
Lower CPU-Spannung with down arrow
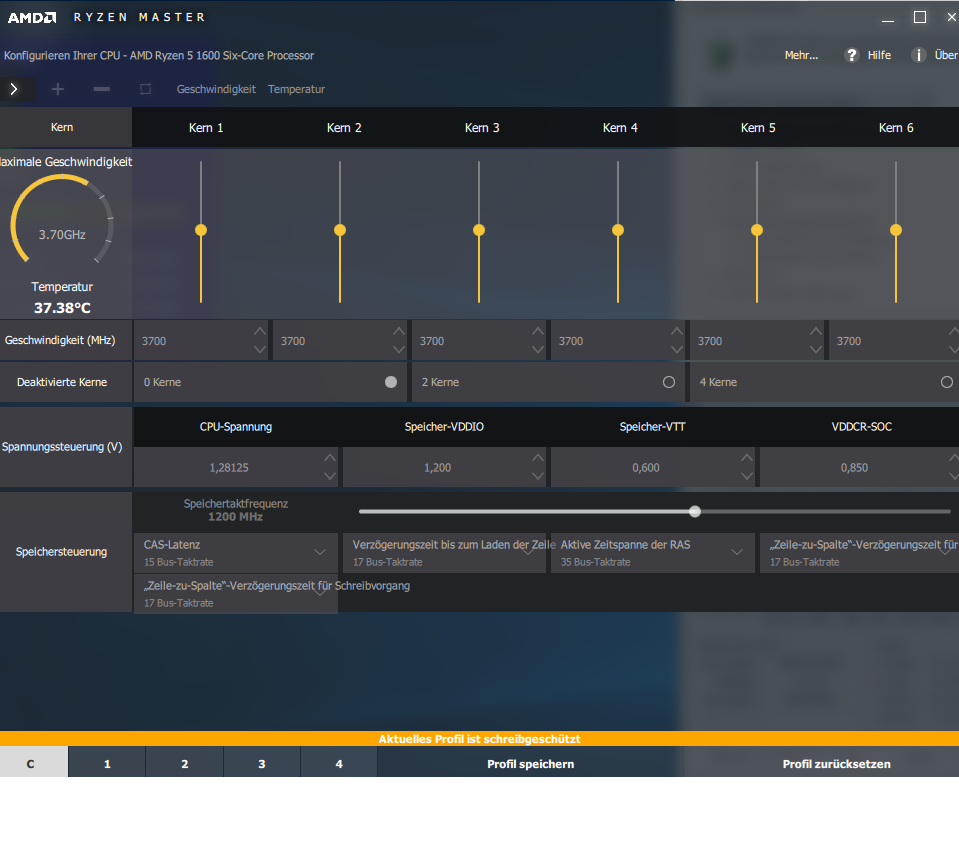click(x=330, y=476)
